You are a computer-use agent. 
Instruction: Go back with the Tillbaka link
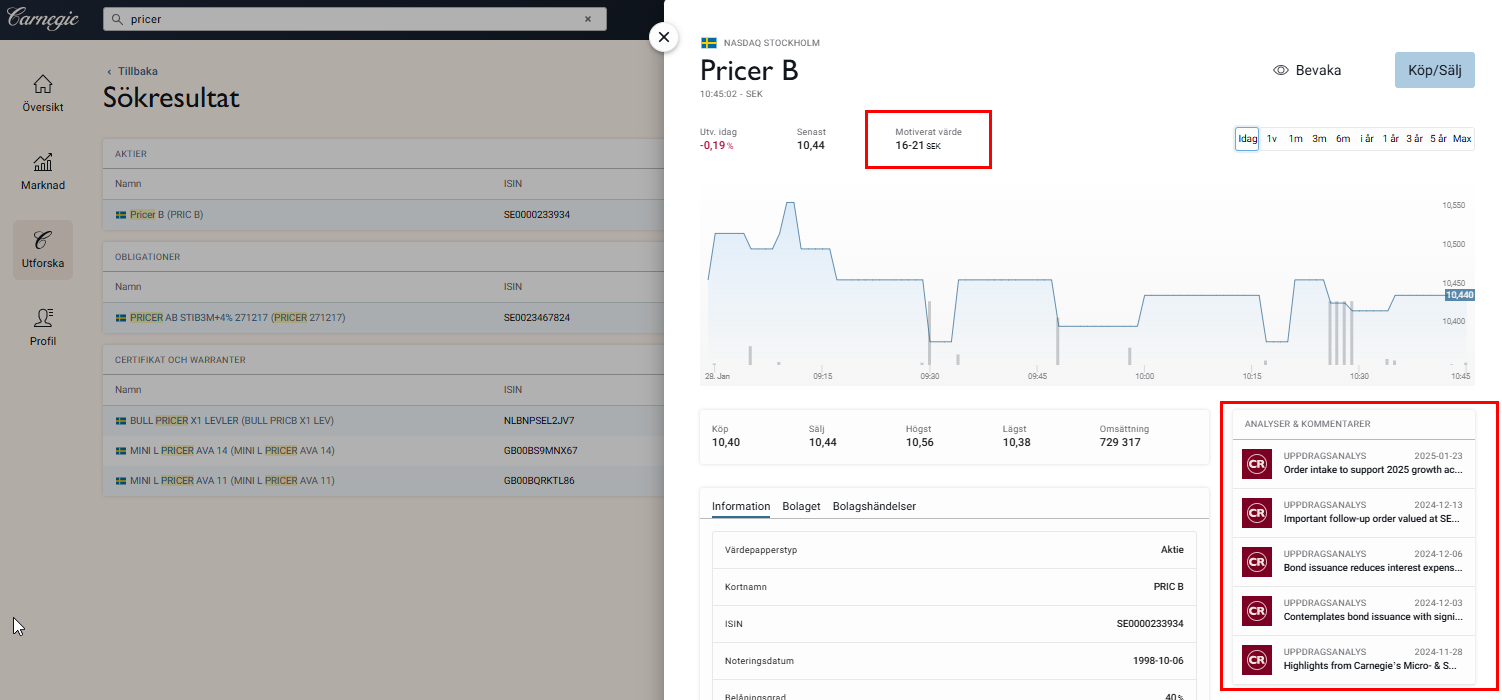click(132, 71)
